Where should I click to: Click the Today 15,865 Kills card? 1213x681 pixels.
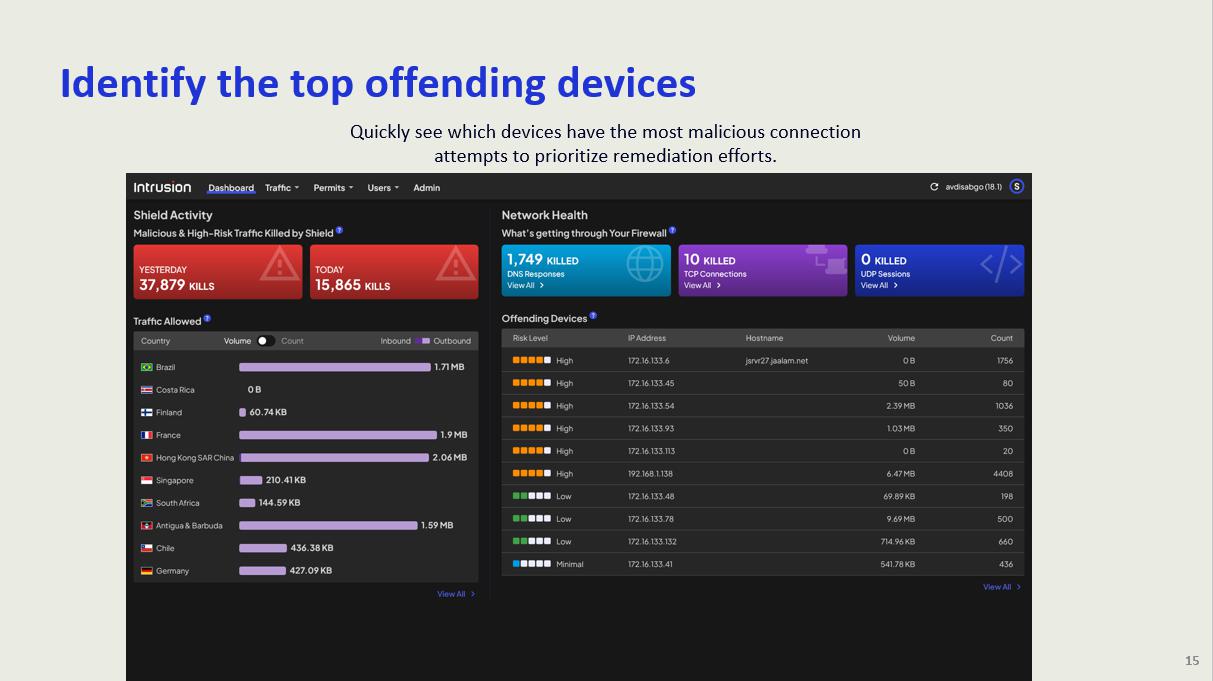click(394, 272)
